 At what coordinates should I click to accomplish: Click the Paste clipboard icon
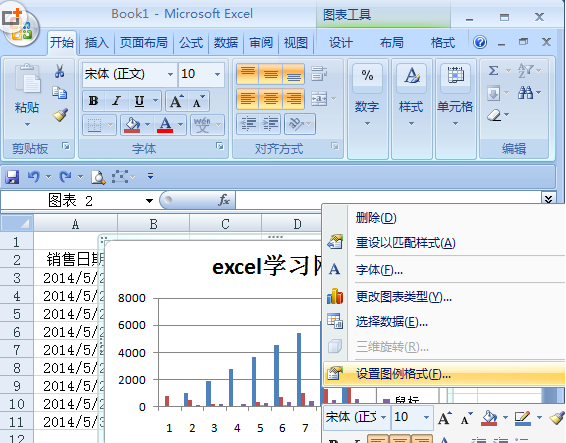click(27, 79)
